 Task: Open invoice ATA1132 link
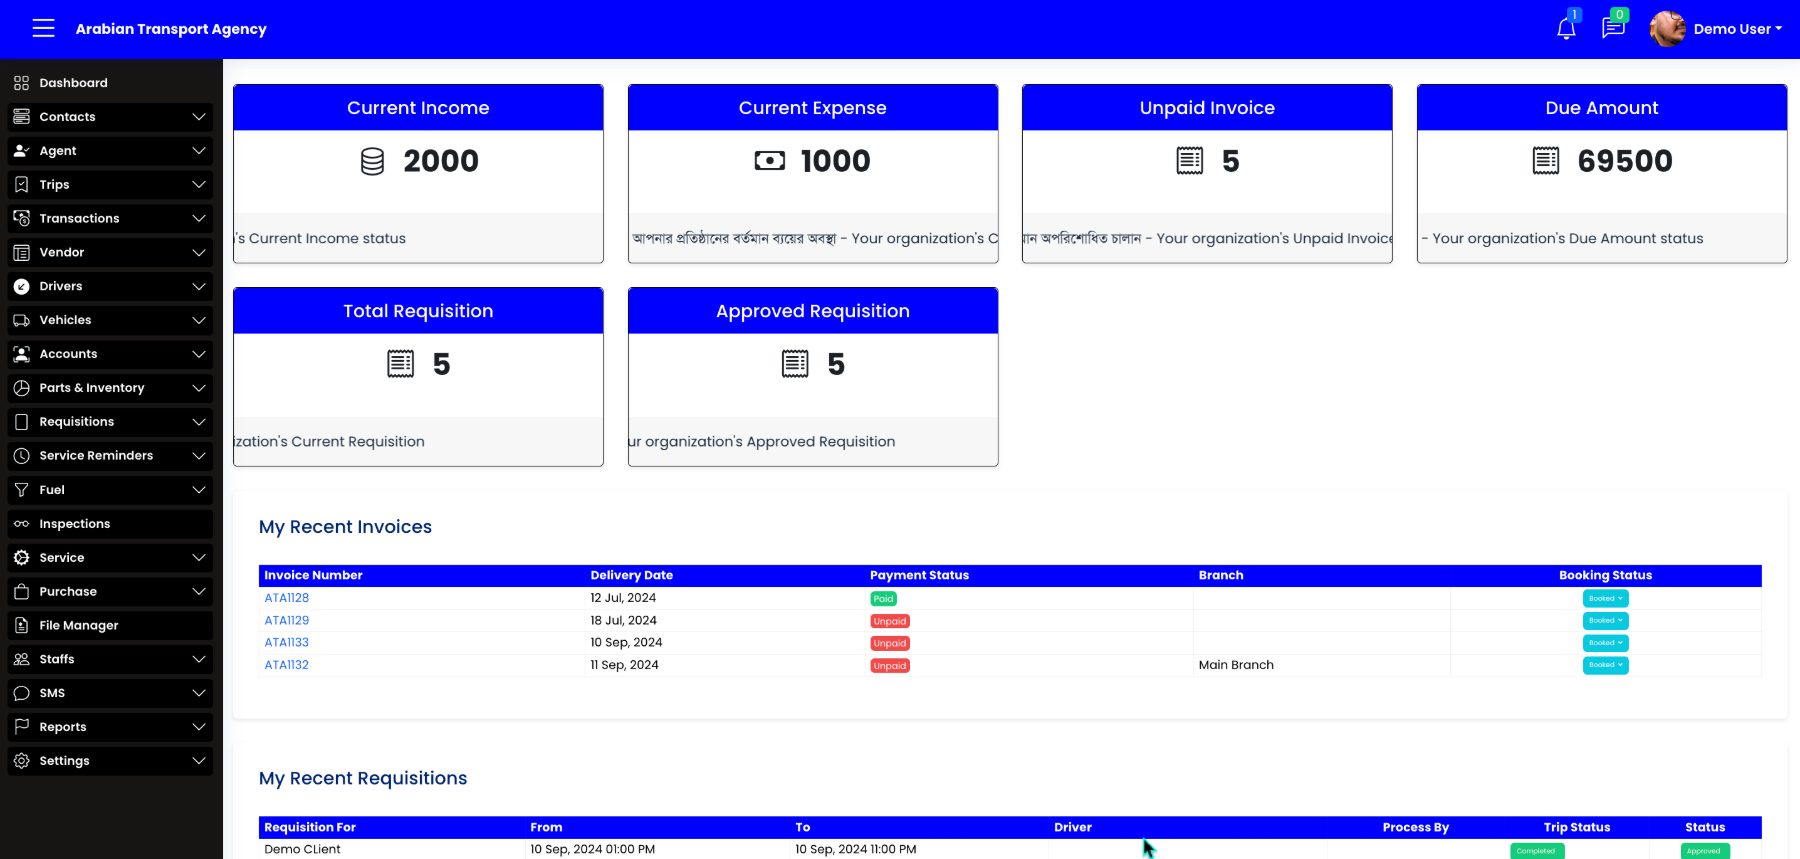click(287, 665)
